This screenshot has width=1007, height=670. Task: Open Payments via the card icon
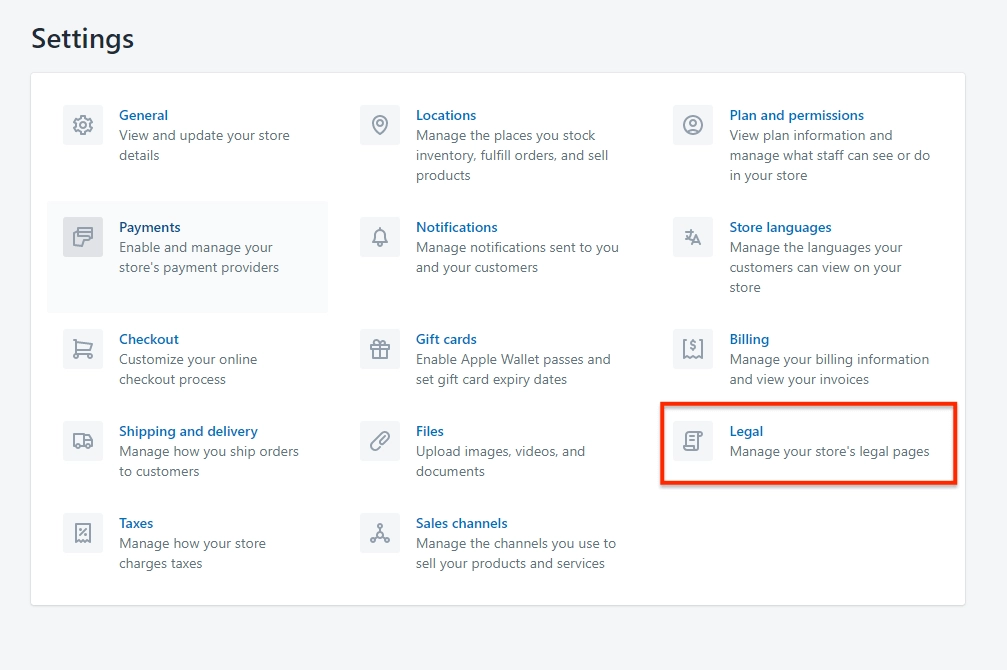click(83, 237)
